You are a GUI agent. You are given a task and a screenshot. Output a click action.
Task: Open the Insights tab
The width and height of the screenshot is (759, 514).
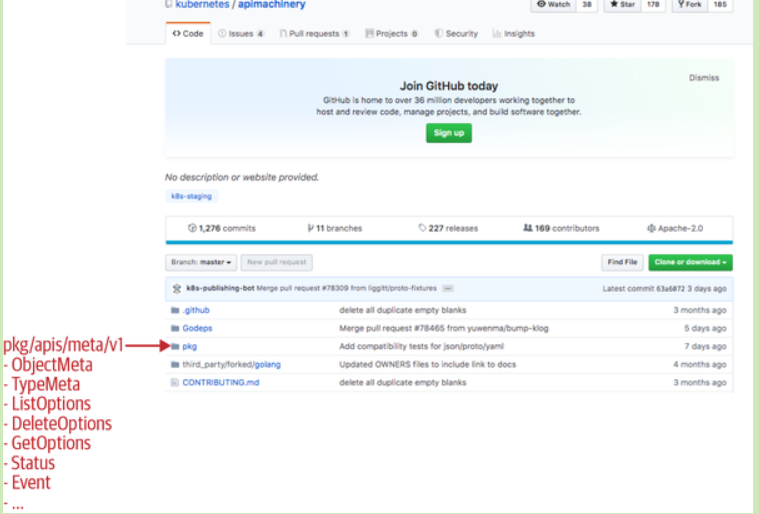514,33
